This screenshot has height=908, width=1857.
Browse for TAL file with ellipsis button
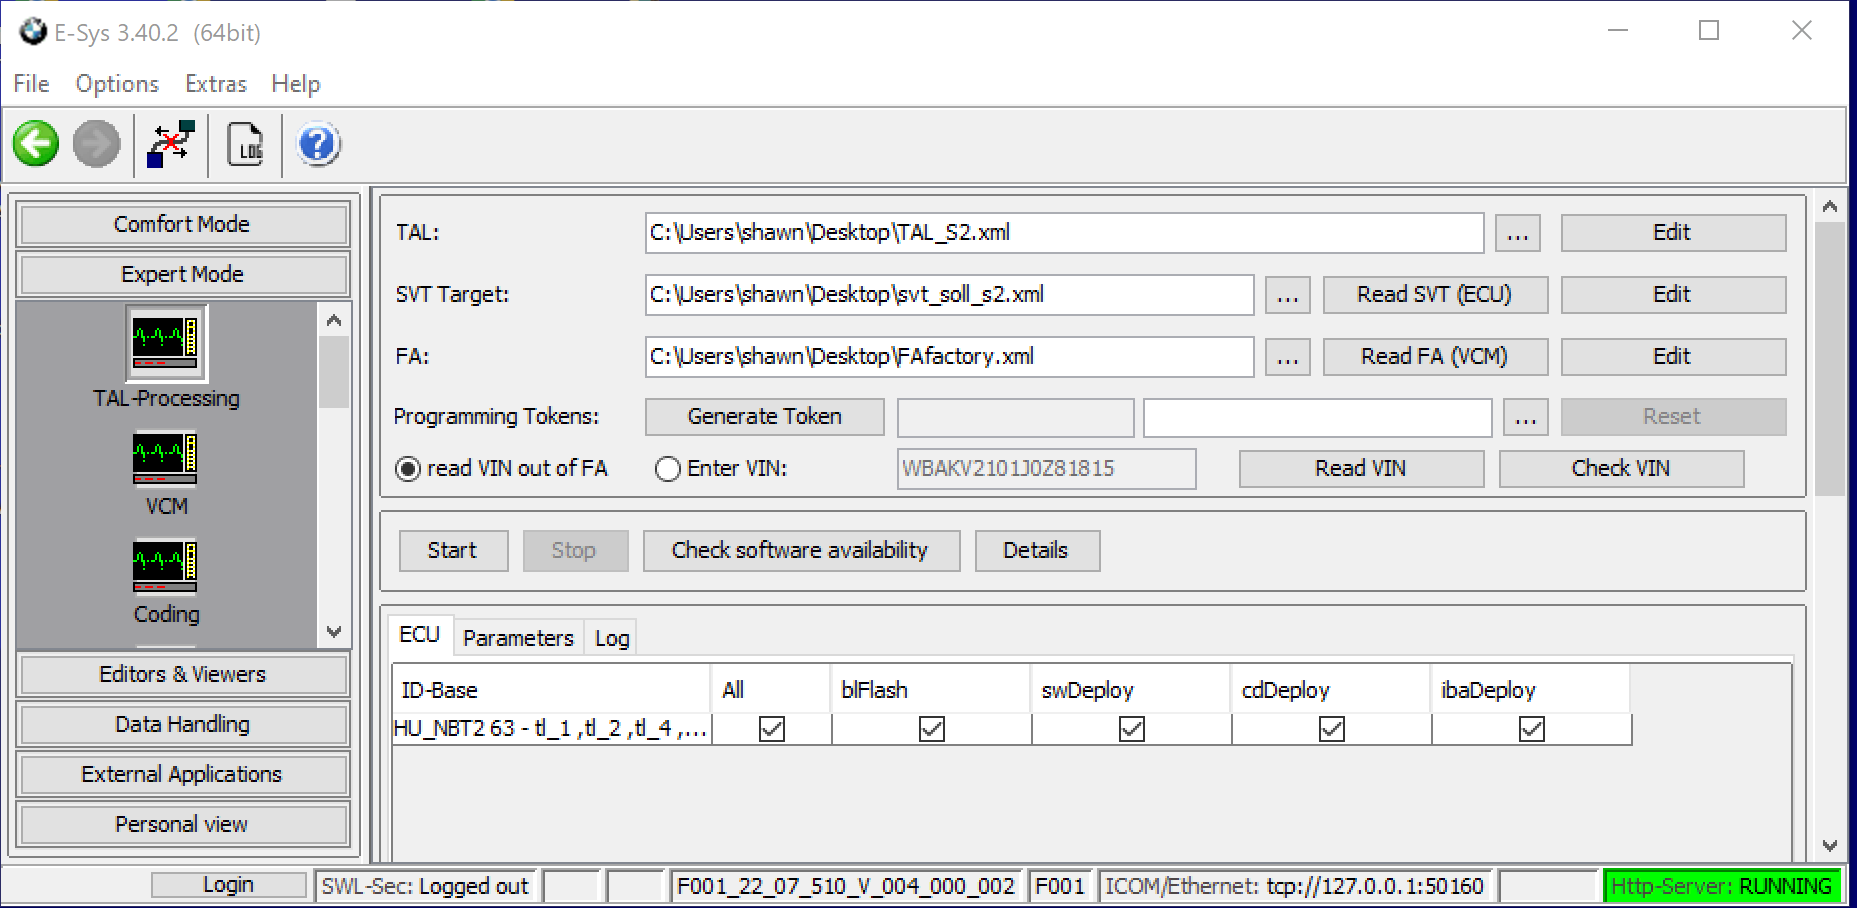pyautogui.click(x=1518, y=233)
